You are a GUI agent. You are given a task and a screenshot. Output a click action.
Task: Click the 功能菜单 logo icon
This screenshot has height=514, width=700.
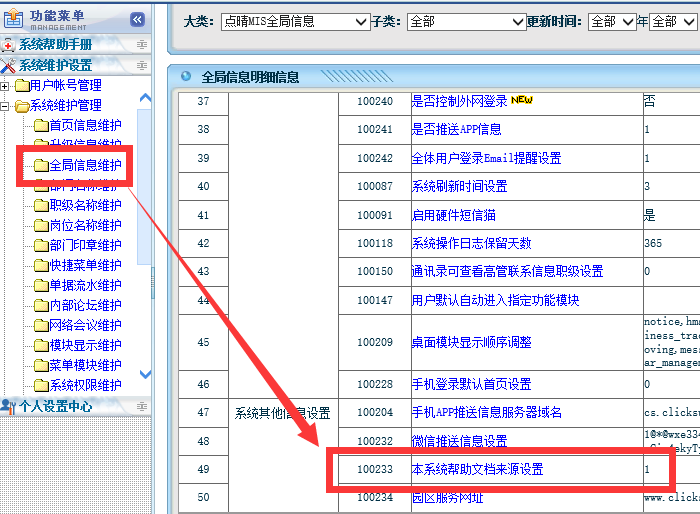(14, 19)
